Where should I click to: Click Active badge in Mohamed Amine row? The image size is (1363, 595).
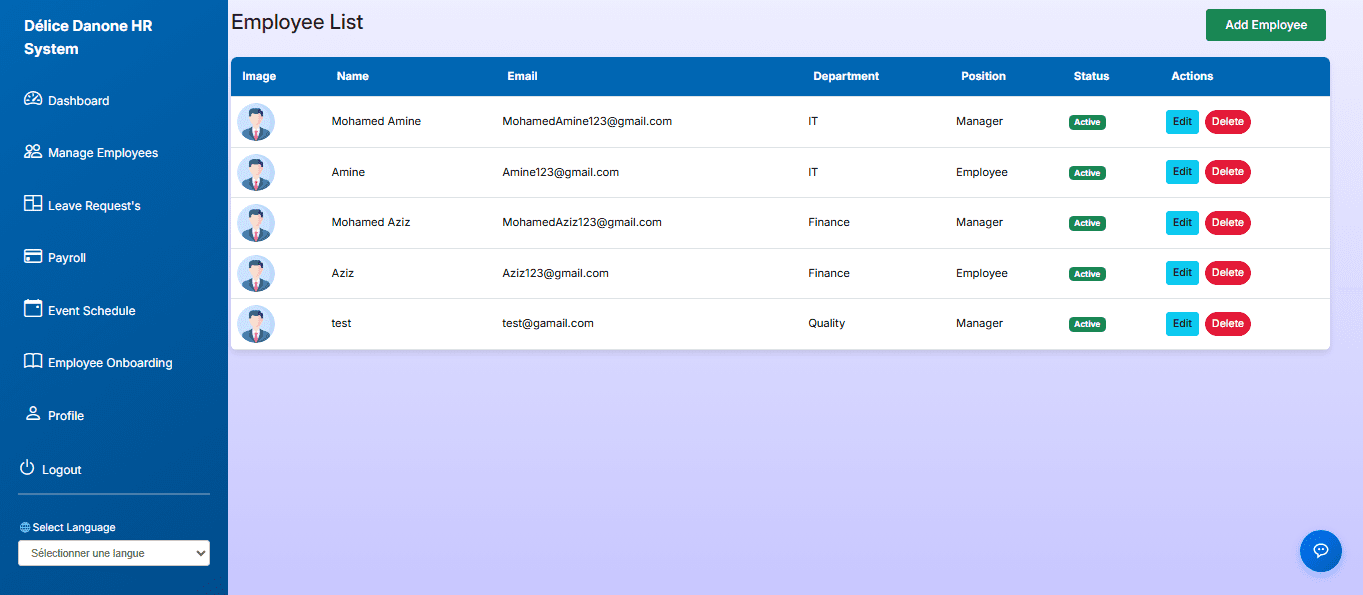(1087, 122)
